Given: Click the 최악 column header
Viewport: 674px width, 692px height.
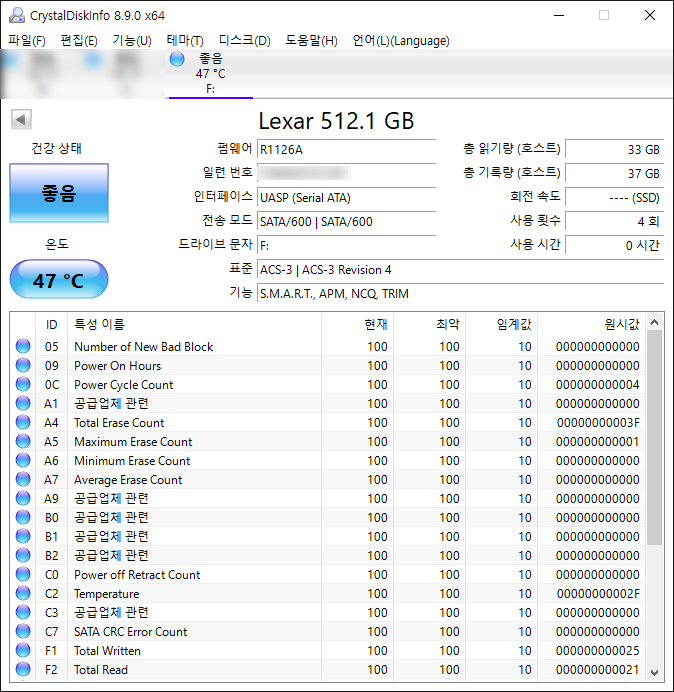Looking at the screenshot, I should point(430,324).
